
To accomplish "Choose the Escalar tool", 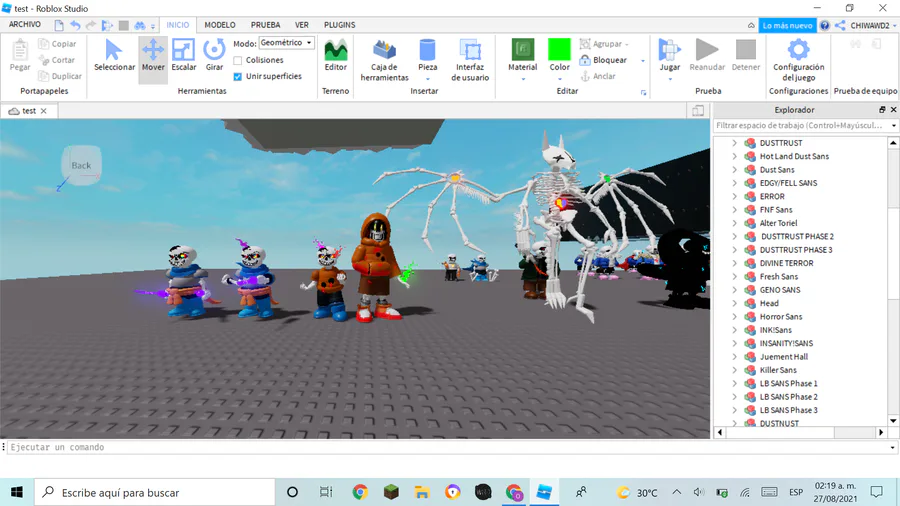I will (184, 56).
